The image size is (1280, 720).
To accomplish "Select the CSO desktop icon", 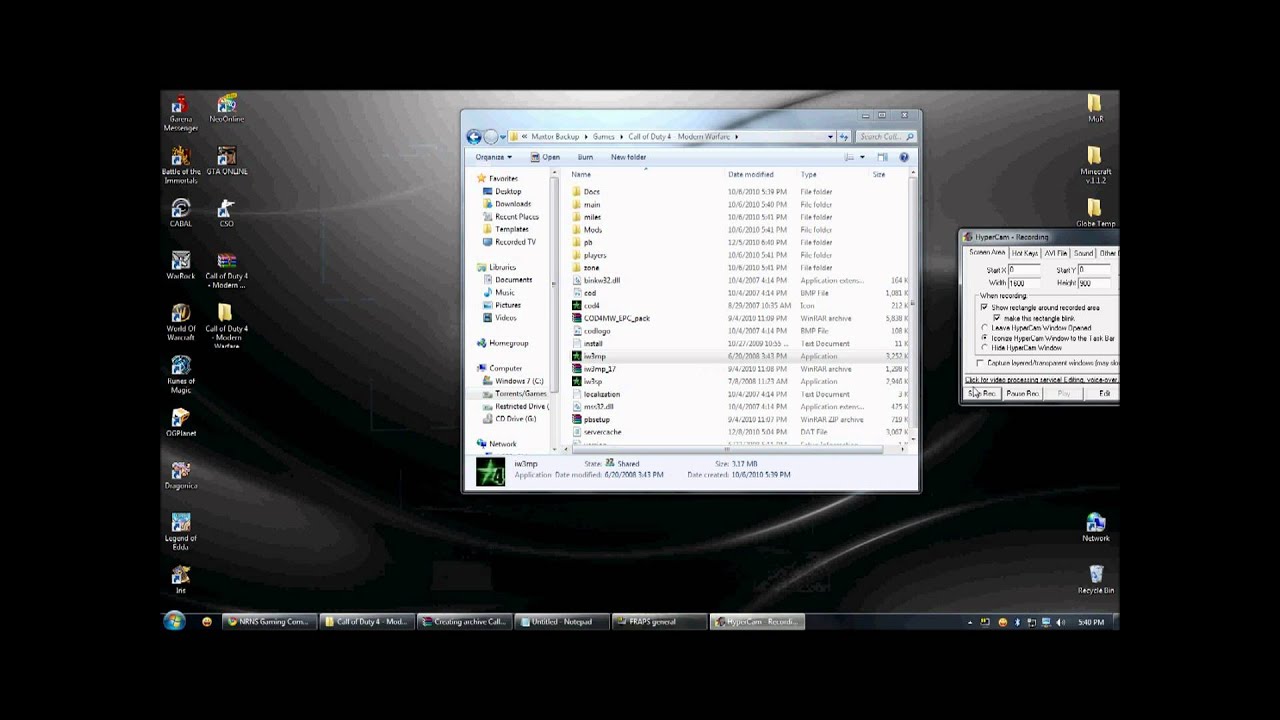I will coord(227,213).
